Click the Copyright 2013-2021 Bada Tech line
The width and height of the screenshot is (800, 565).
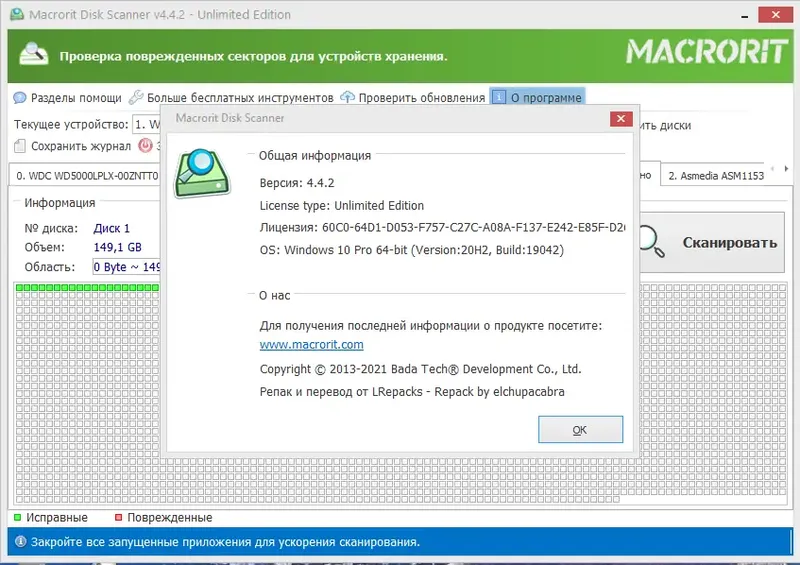pyautogui.click(x=420, y=369)
